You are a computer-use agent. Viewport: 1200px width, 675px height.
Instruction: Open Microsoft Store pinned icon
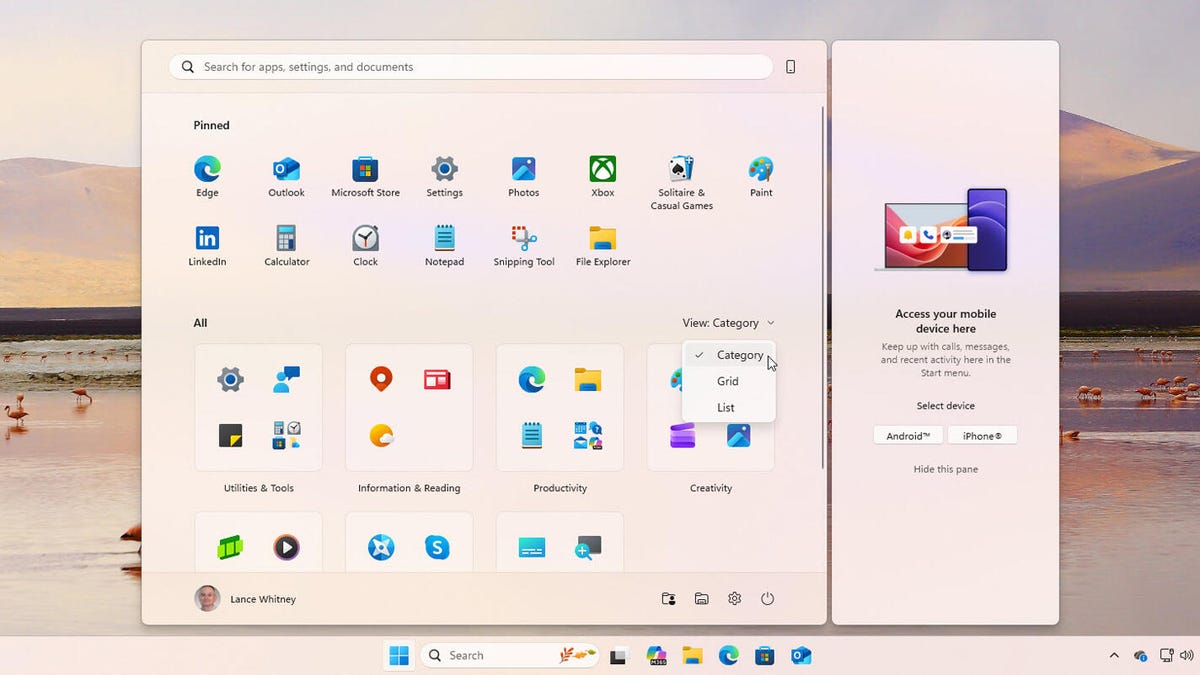tap(365, 169)
